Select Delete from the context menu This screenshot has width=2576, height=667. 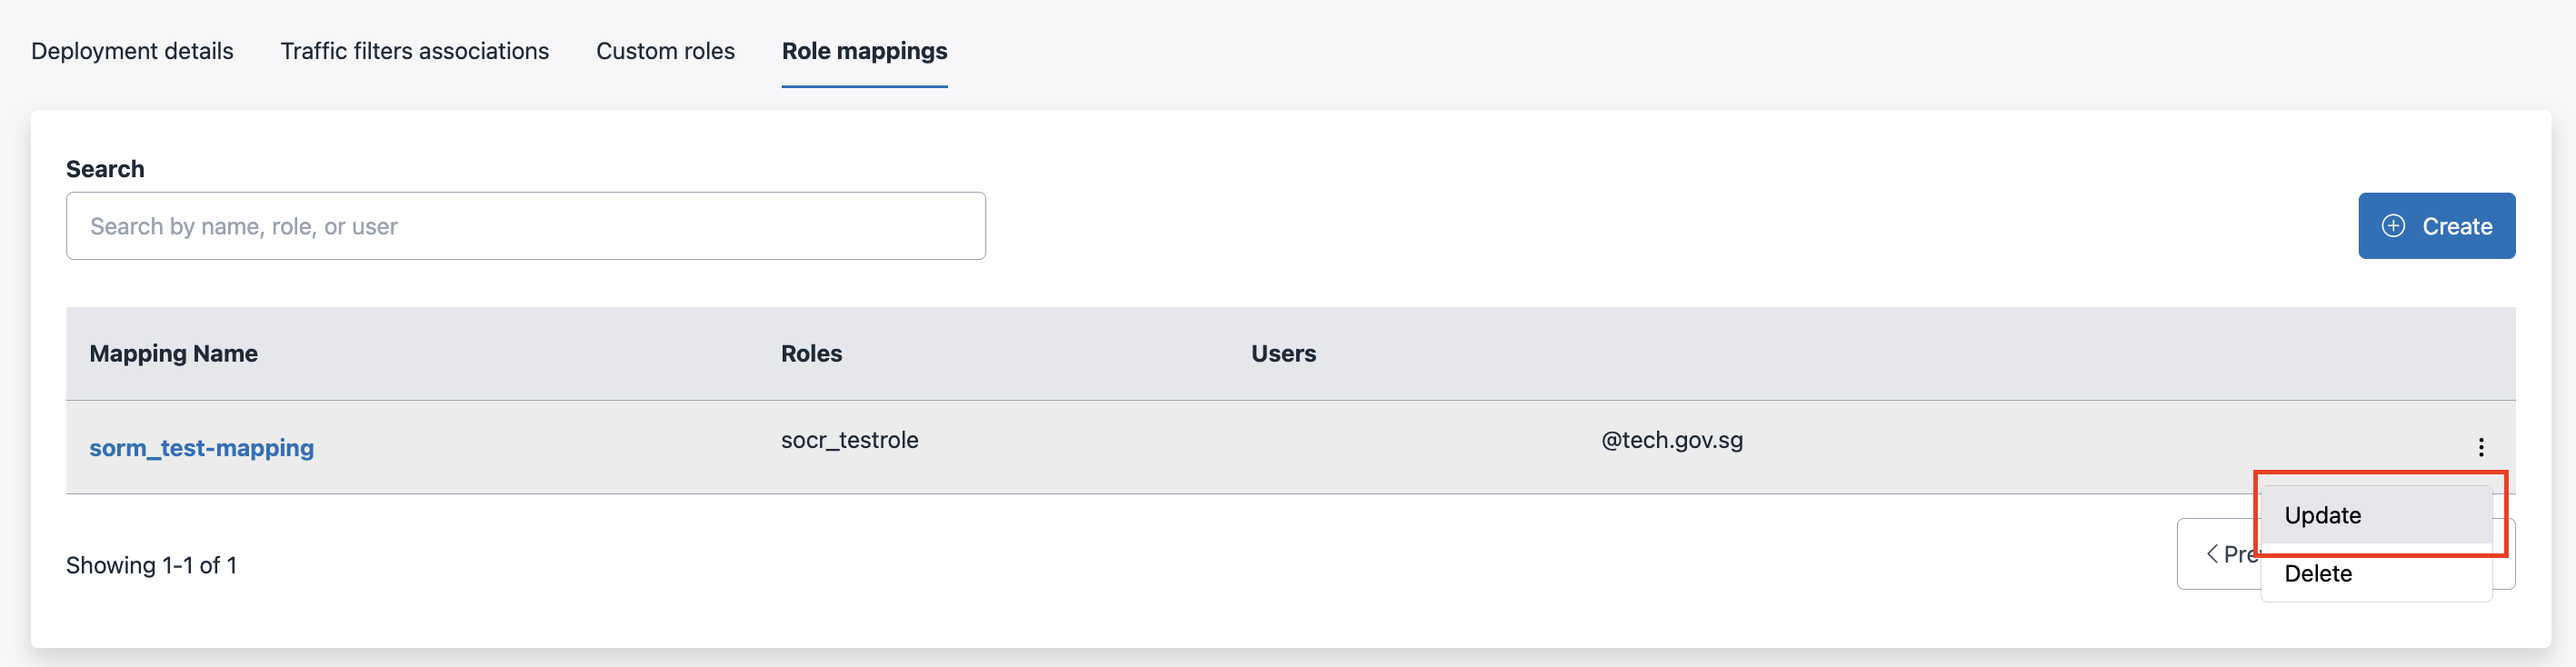click(2318, 573)
